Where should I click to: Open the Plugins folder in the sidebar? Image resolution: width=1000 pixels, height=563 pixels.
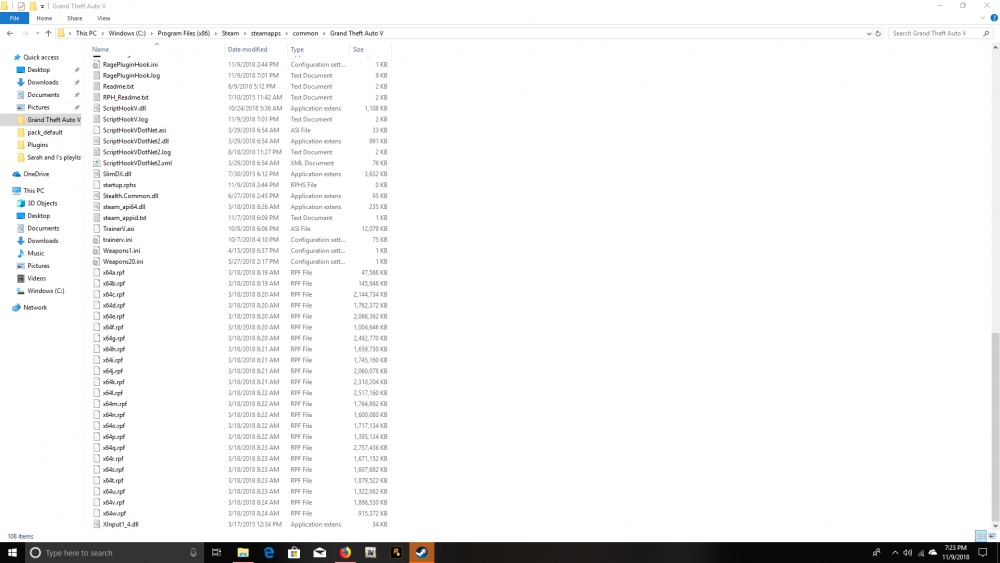[x=37, y=145]
